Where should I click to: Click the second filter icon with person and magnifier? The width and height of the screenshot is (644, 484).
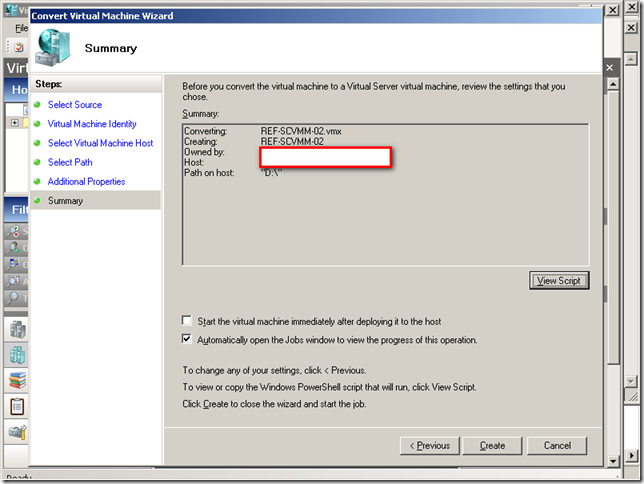(x=13, y=248)
